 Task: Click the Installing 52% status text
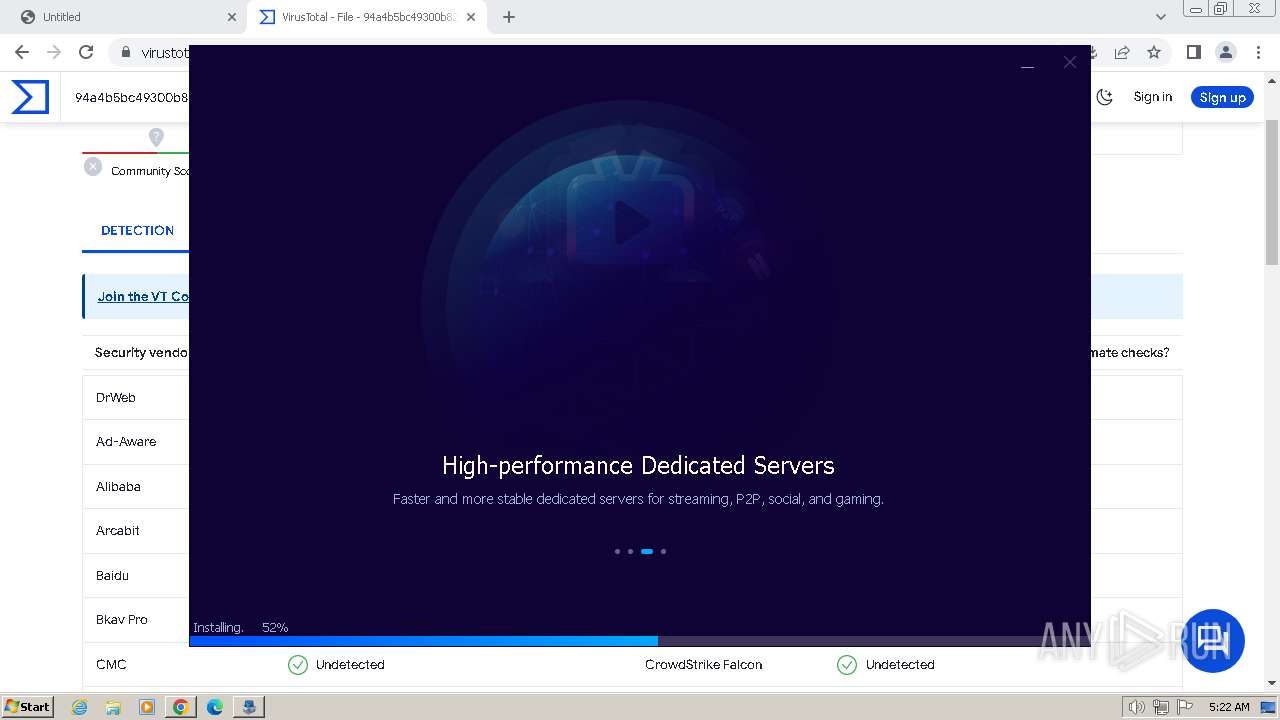pos(241,627)
